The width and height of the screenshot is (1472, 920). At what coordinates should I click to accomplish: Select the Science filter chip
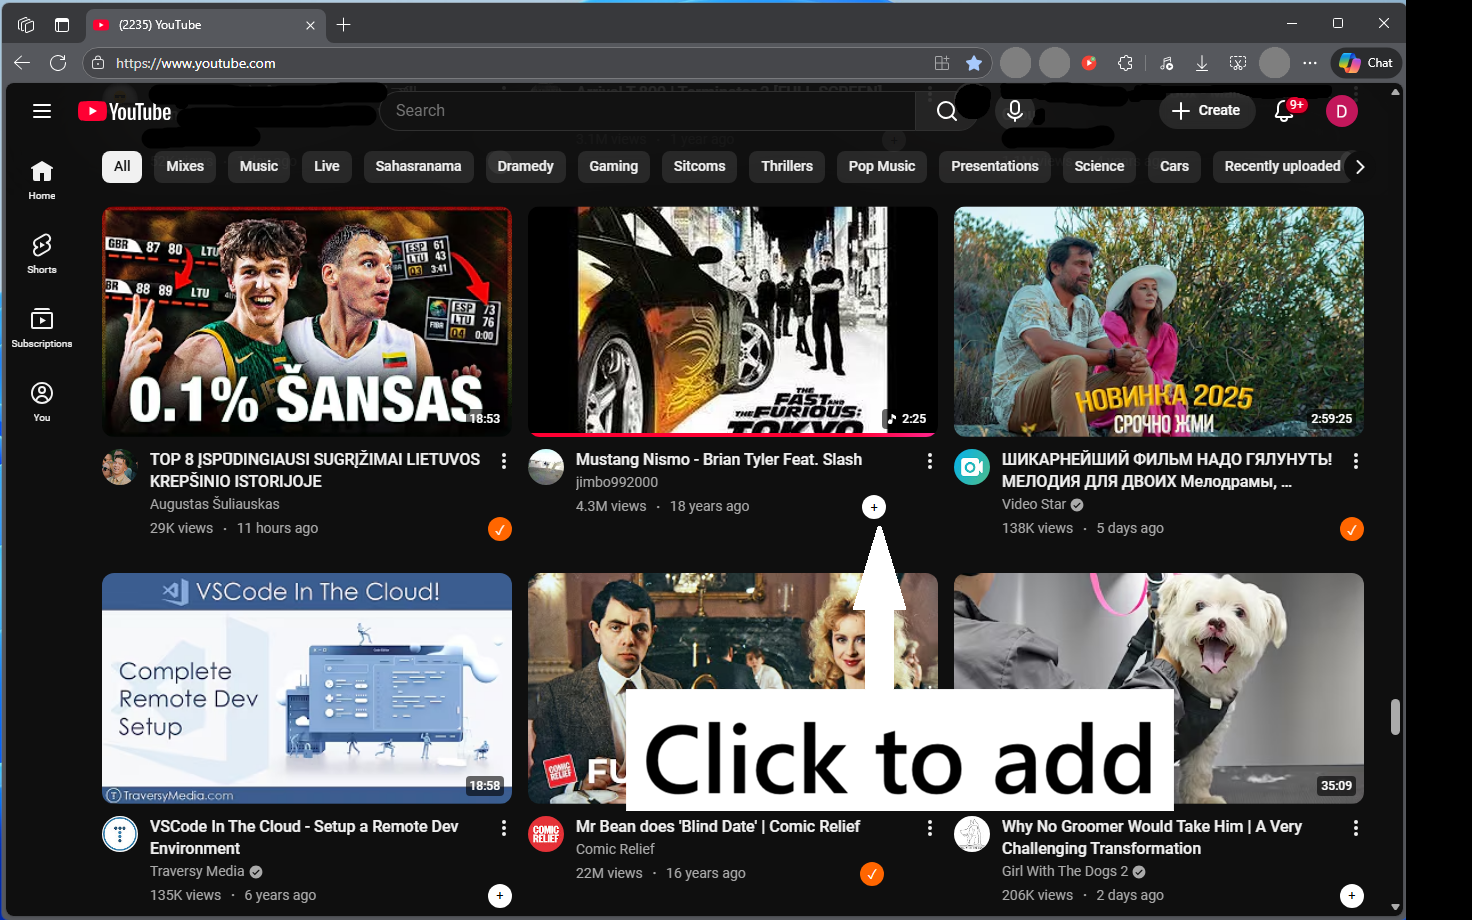click(1099, 167)
